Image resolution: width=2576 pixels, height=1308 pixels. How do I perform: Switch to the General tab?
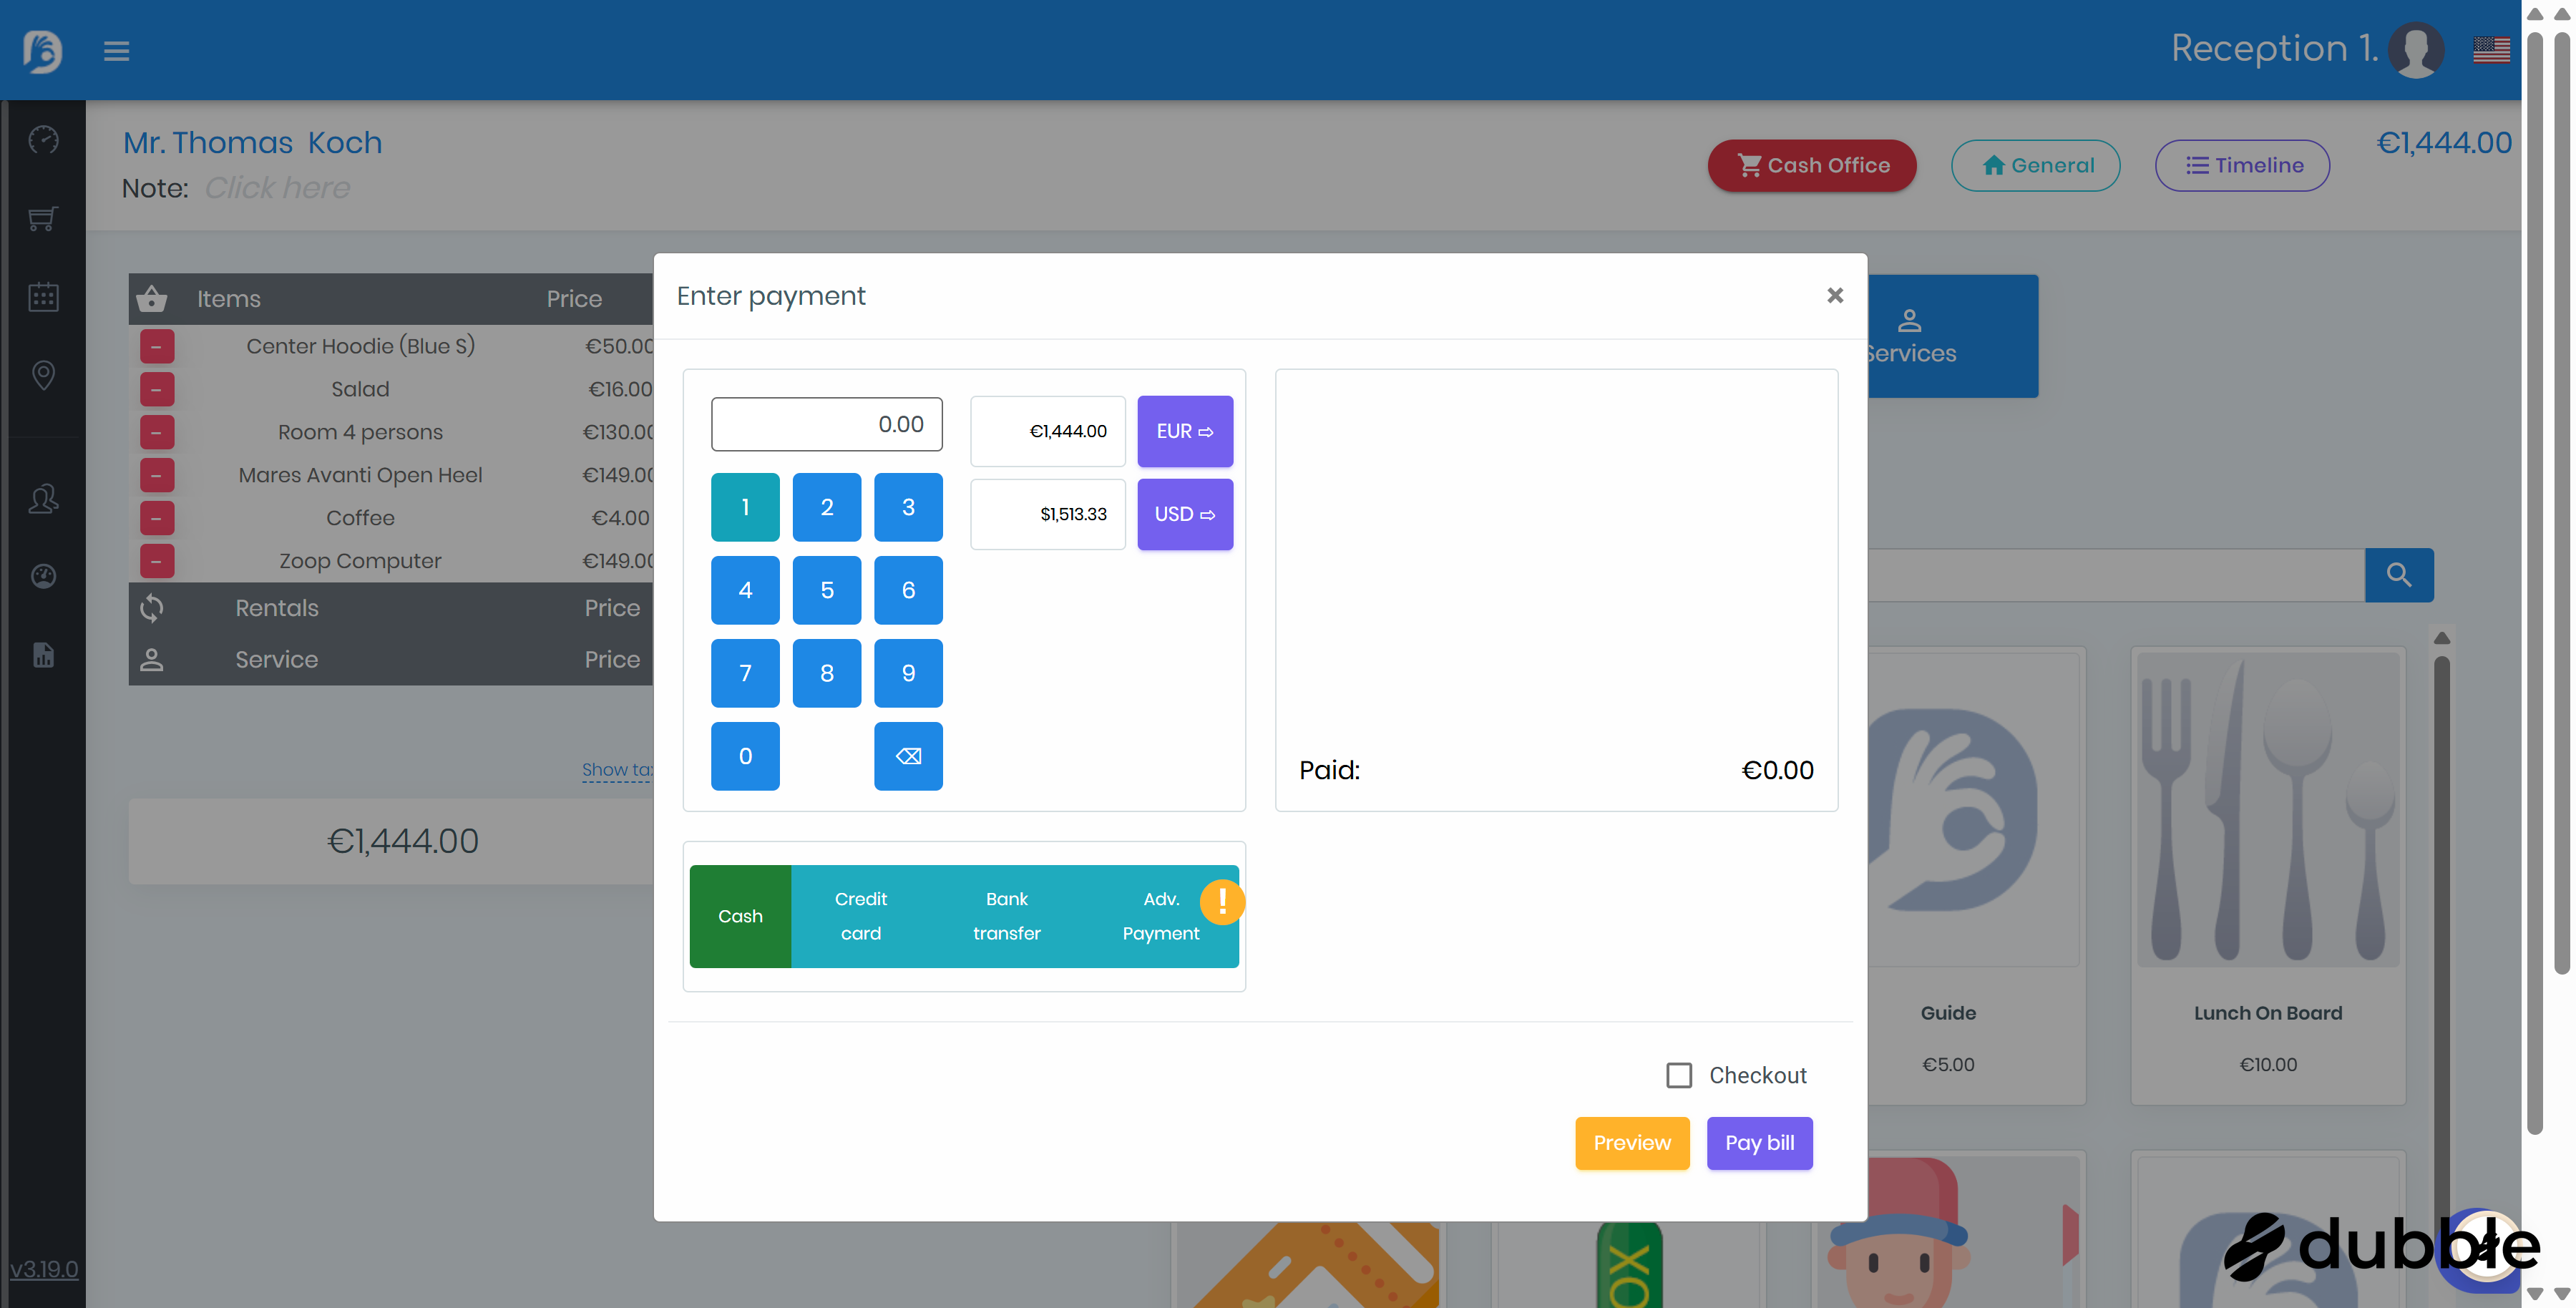pyautogui.click(x=2035, y=165)
